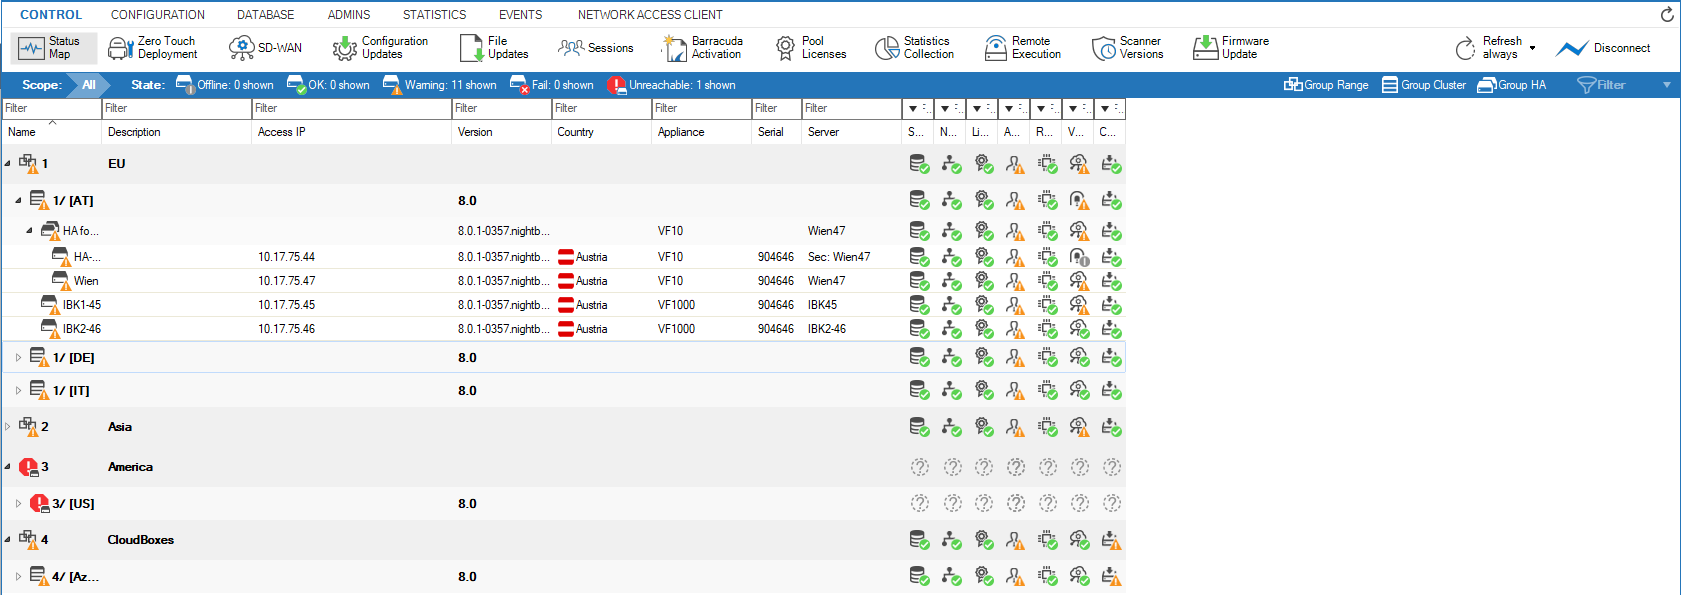Viewport: 1681px width, 595px height.
Task: Click the Access IP column filter field
Action: pyautogui.click(x=352, y=108)
